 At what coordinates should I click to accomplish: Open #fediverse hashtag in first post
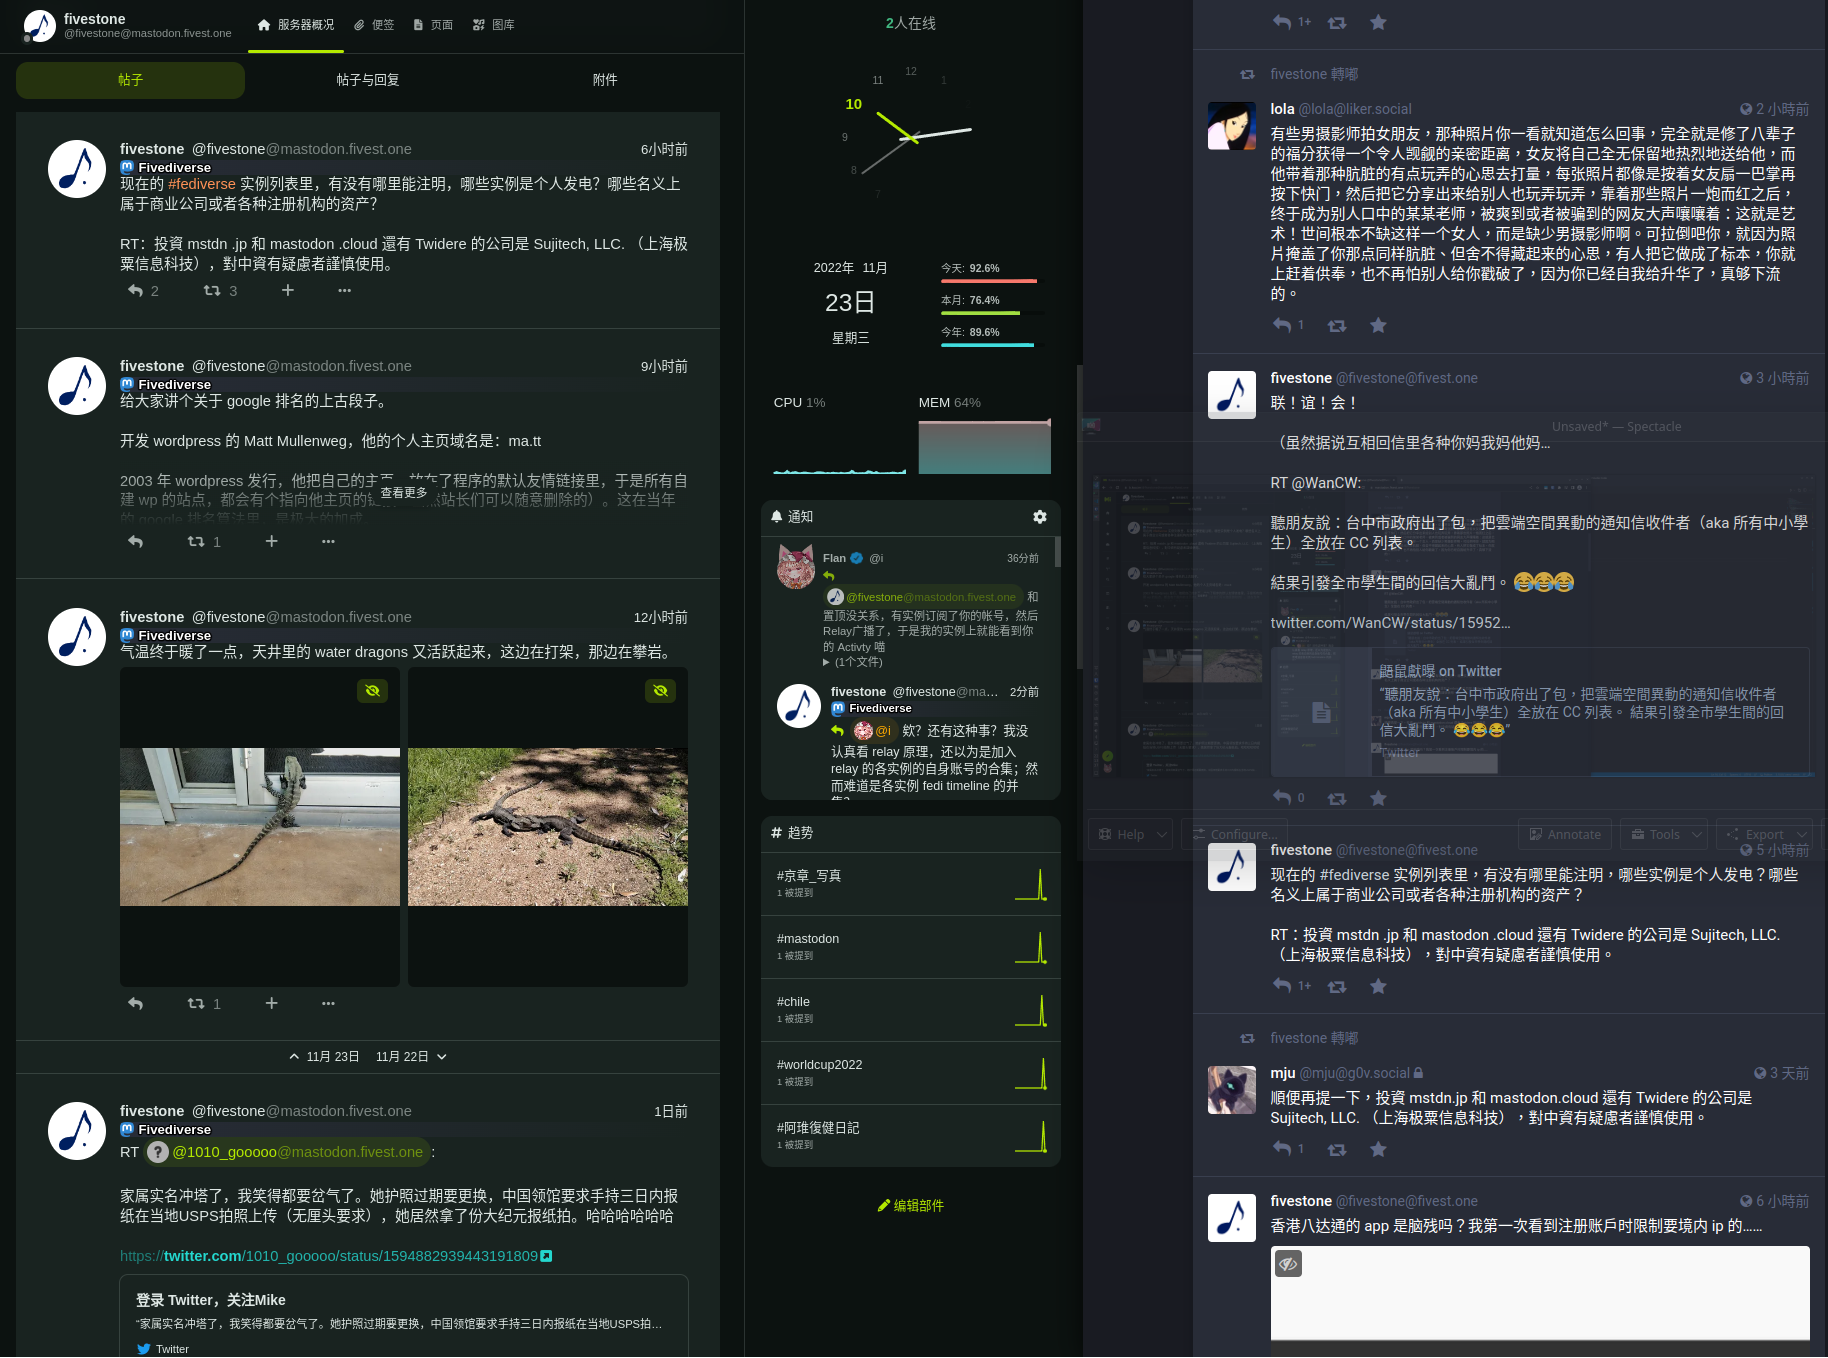click(x=202, y=184)
